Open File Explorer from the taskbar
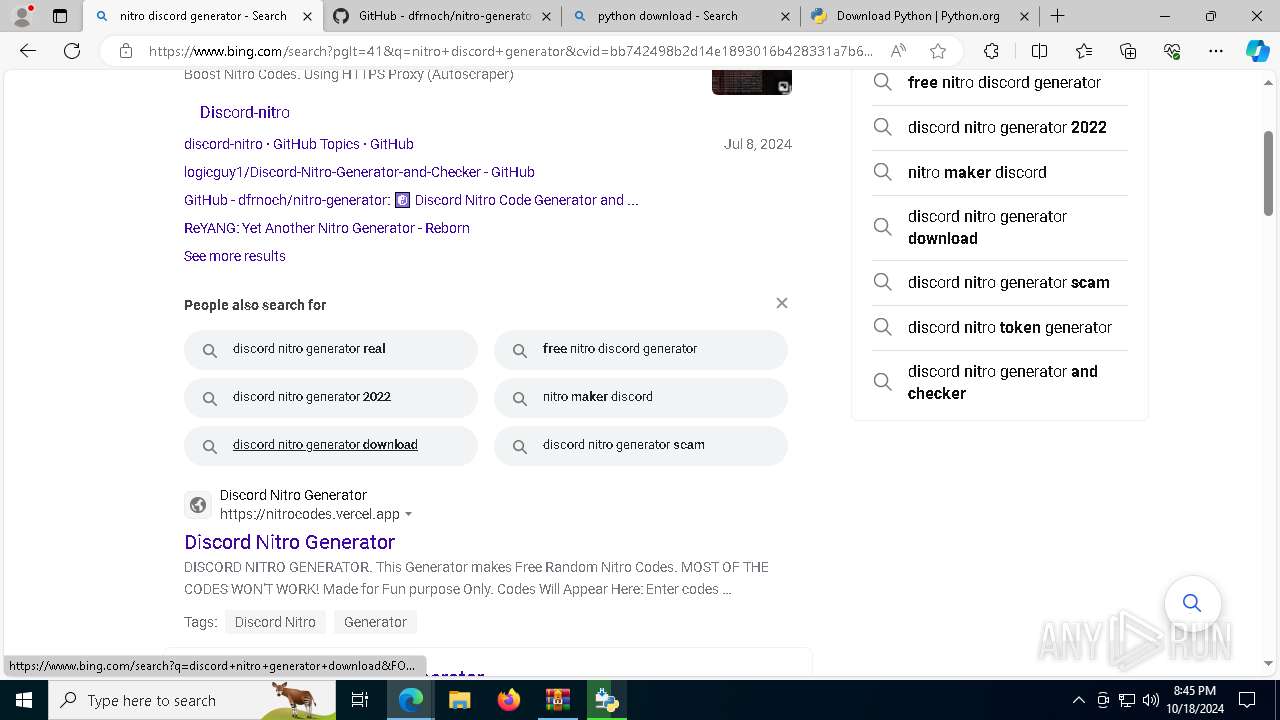This screenshot has width=1280, height=720. [x=459, y=700]
